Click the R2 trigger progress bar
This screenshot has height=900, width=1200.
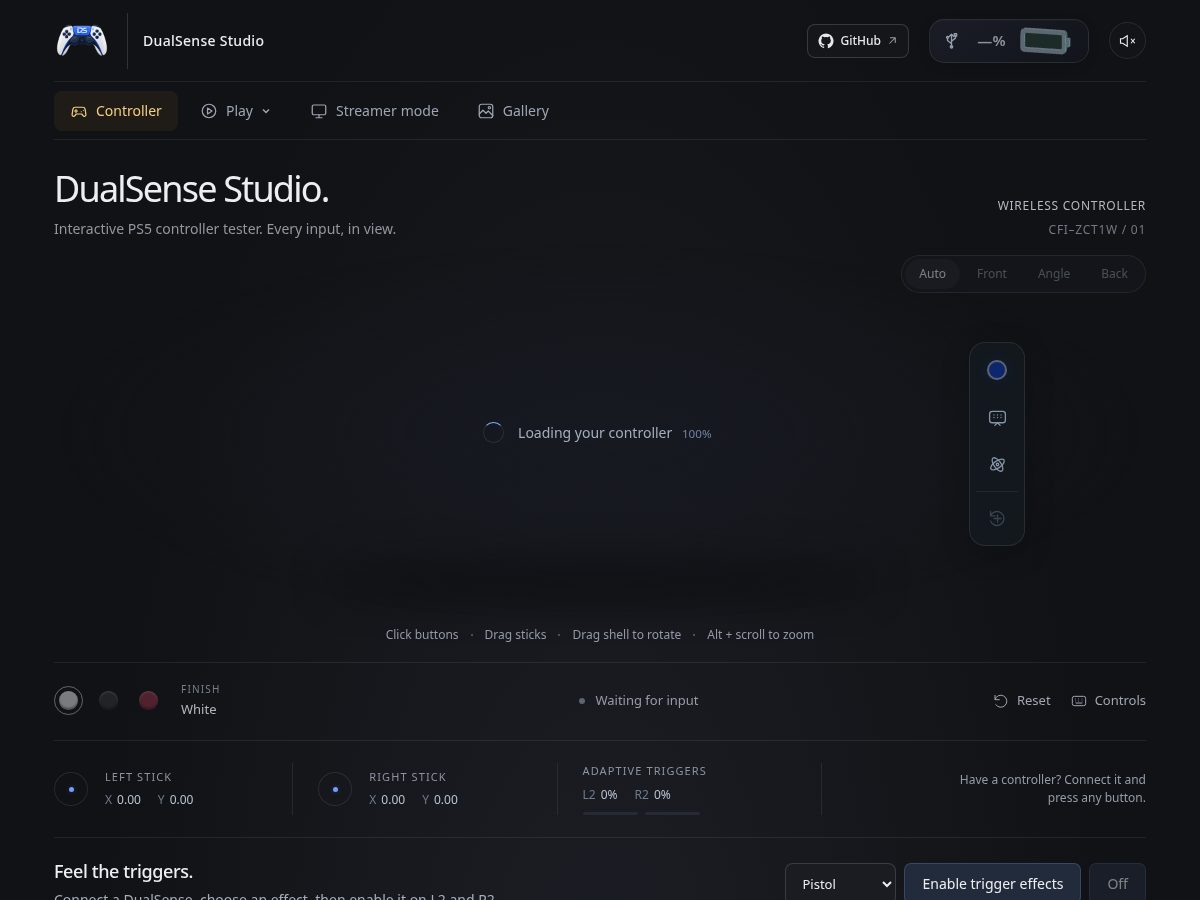(x=672, y=813)
